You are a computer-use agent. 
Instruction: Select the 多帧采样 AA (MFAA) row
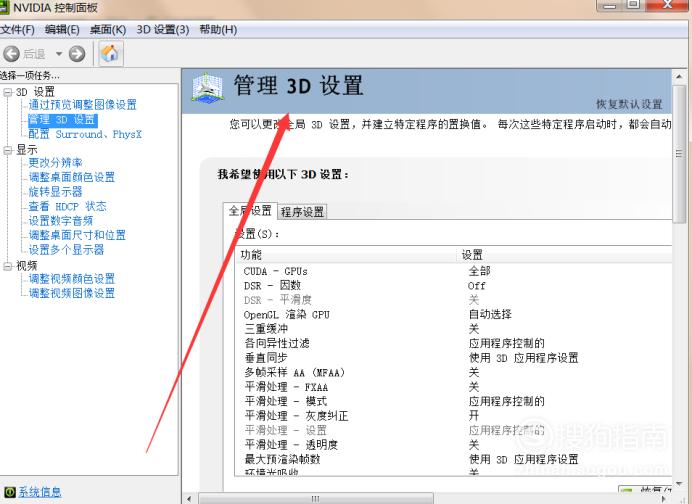click(454, 372)
